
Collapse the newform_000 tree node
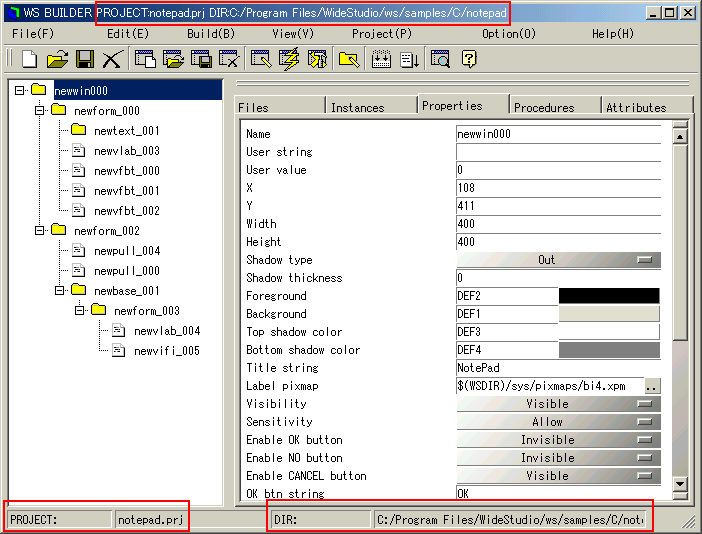coord(41,110)
